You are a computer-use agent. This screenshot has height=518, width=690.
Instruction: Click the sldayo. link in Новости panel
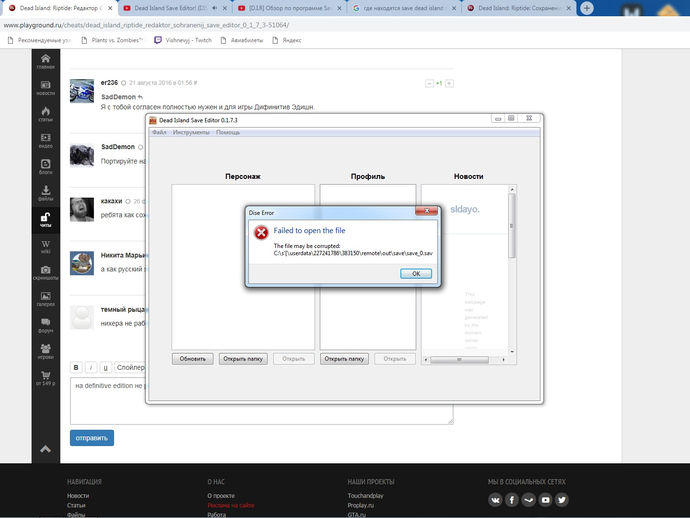(465, 209)
